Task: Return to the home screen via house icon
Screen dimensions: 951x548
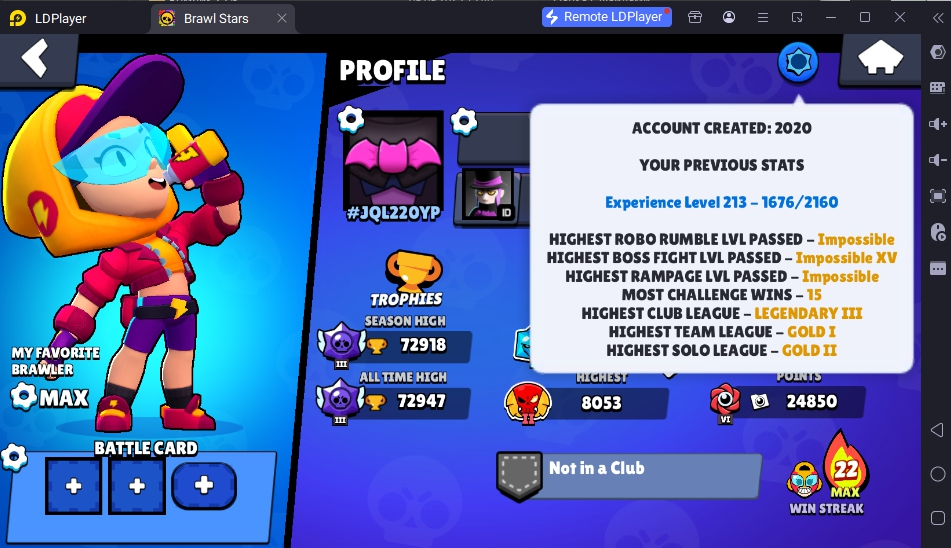Action: [x=880, y=59]
